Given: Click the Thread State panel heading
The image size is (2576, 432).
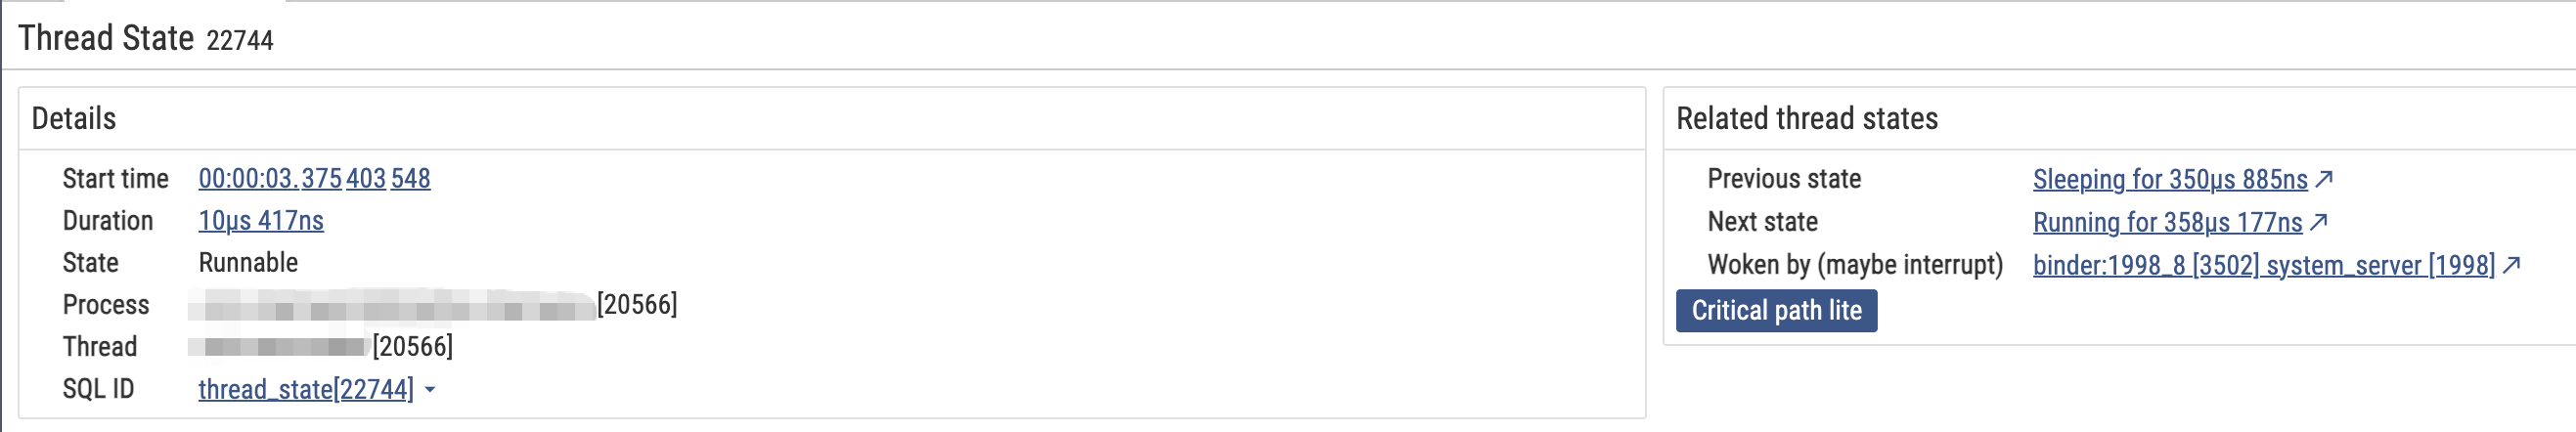Looking at the screenshot, I should coord(106,38).
